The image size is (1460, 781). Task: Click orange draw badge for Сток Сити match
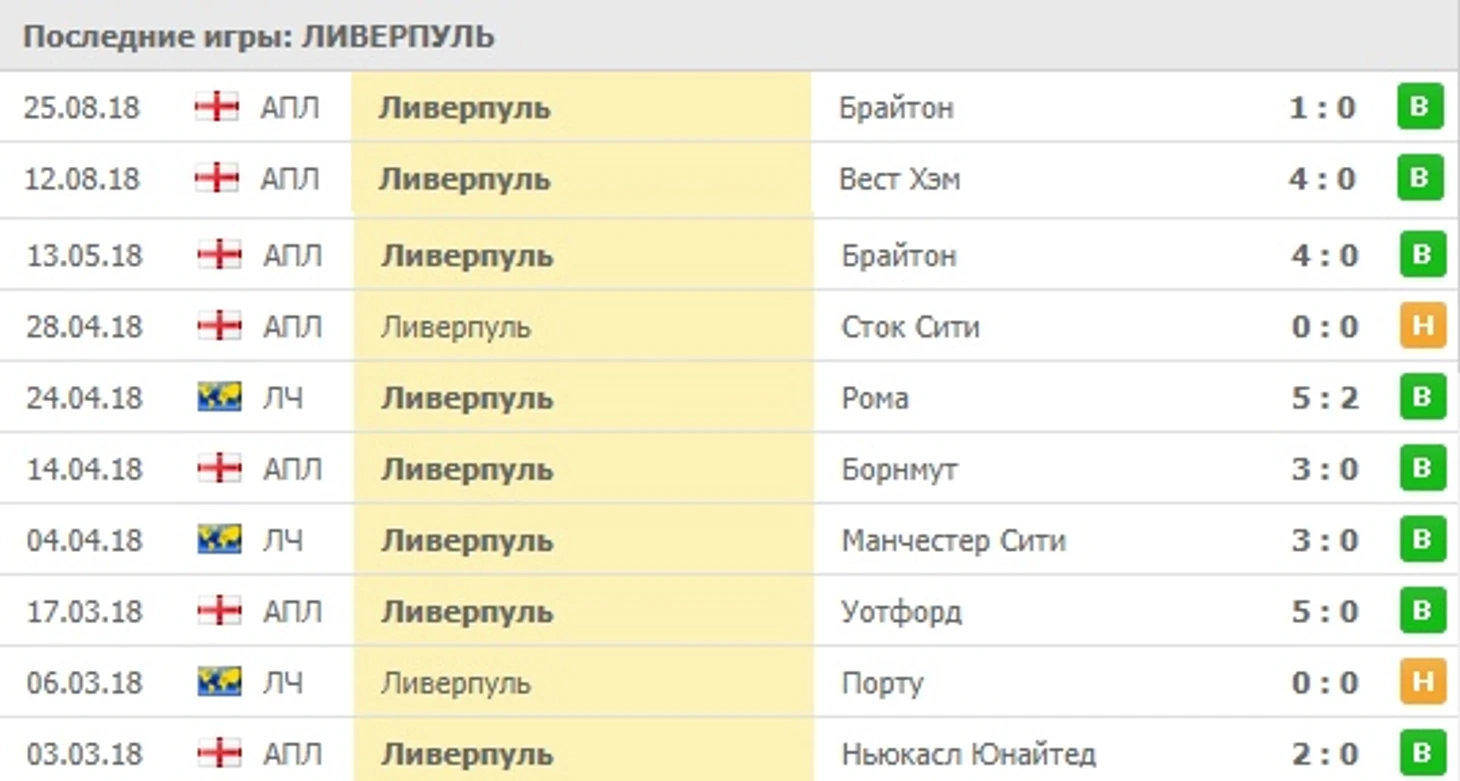[x=1423, y=326]
